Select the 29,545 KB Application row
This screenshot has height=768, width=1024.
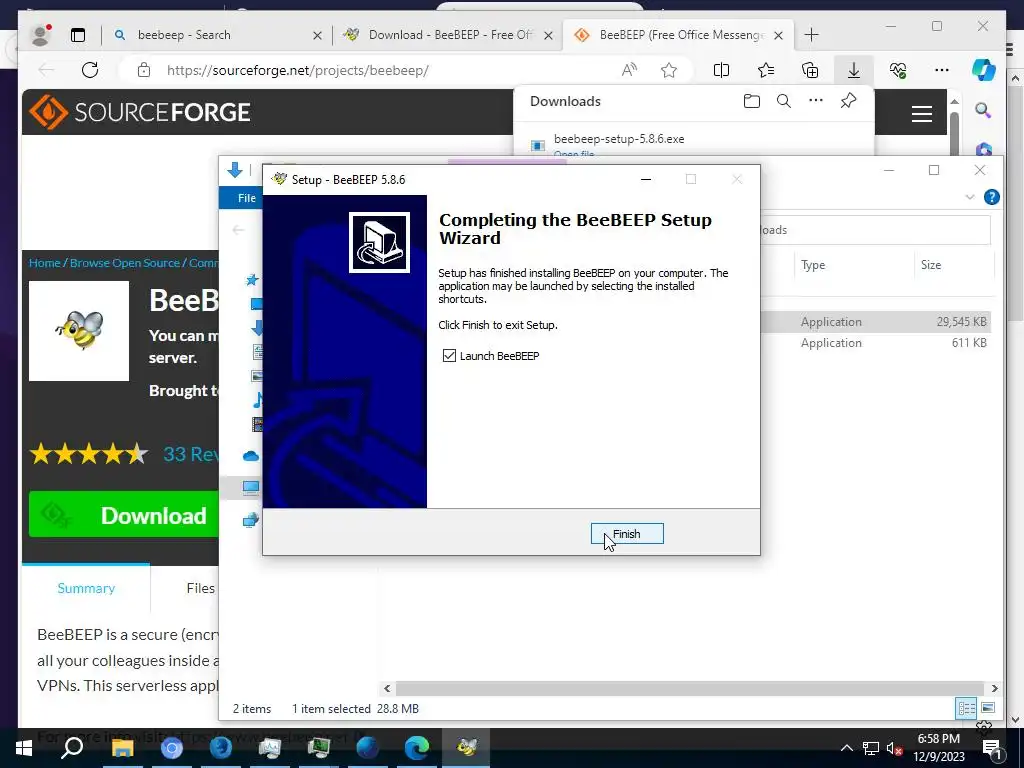coord(876,321)
